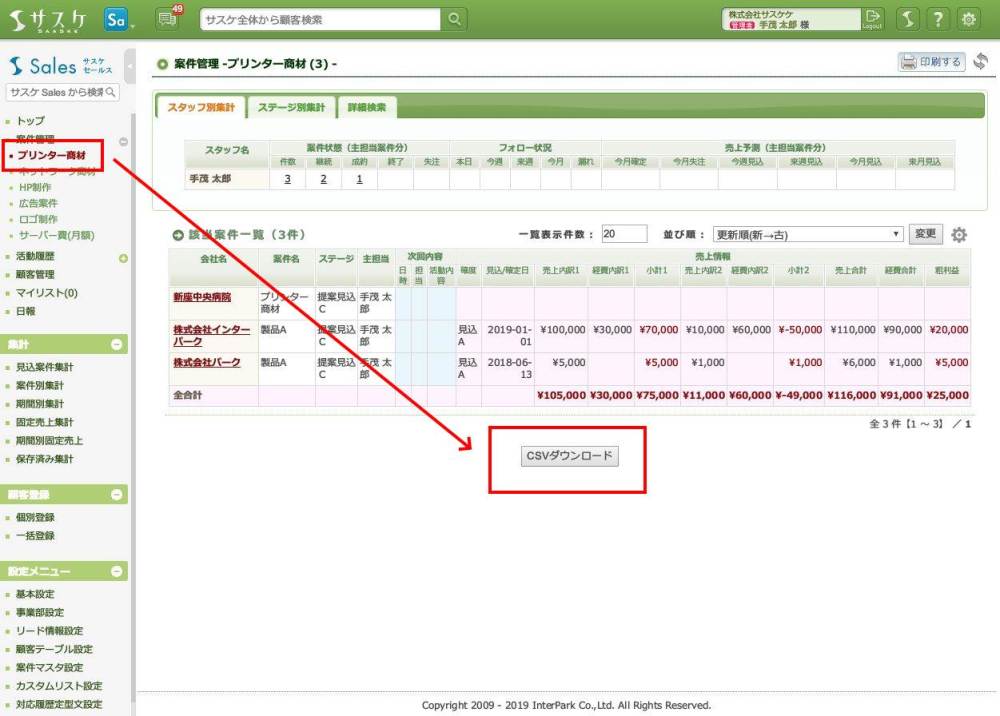Open 対応履歴定型文設定 in sidebar
Viewport: 1000px width, 716px height.
point(59,705)
